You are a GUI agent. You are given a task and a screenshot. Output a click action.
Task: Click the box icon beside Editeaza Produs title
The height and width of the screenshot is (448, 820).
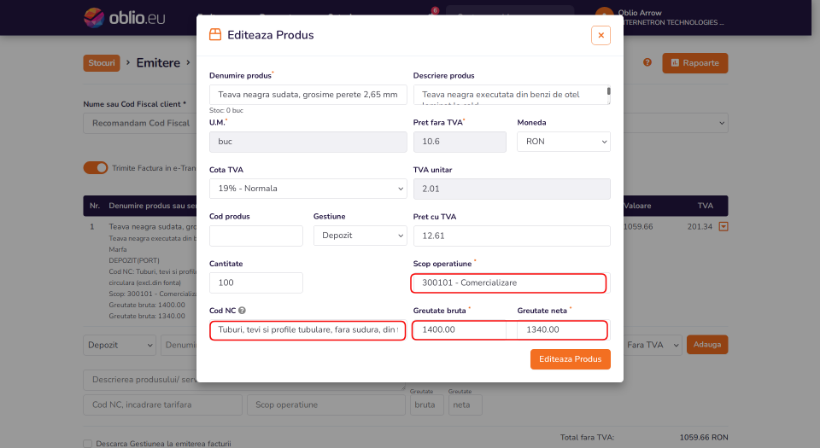pyautogui.click(x=215, y=35)
